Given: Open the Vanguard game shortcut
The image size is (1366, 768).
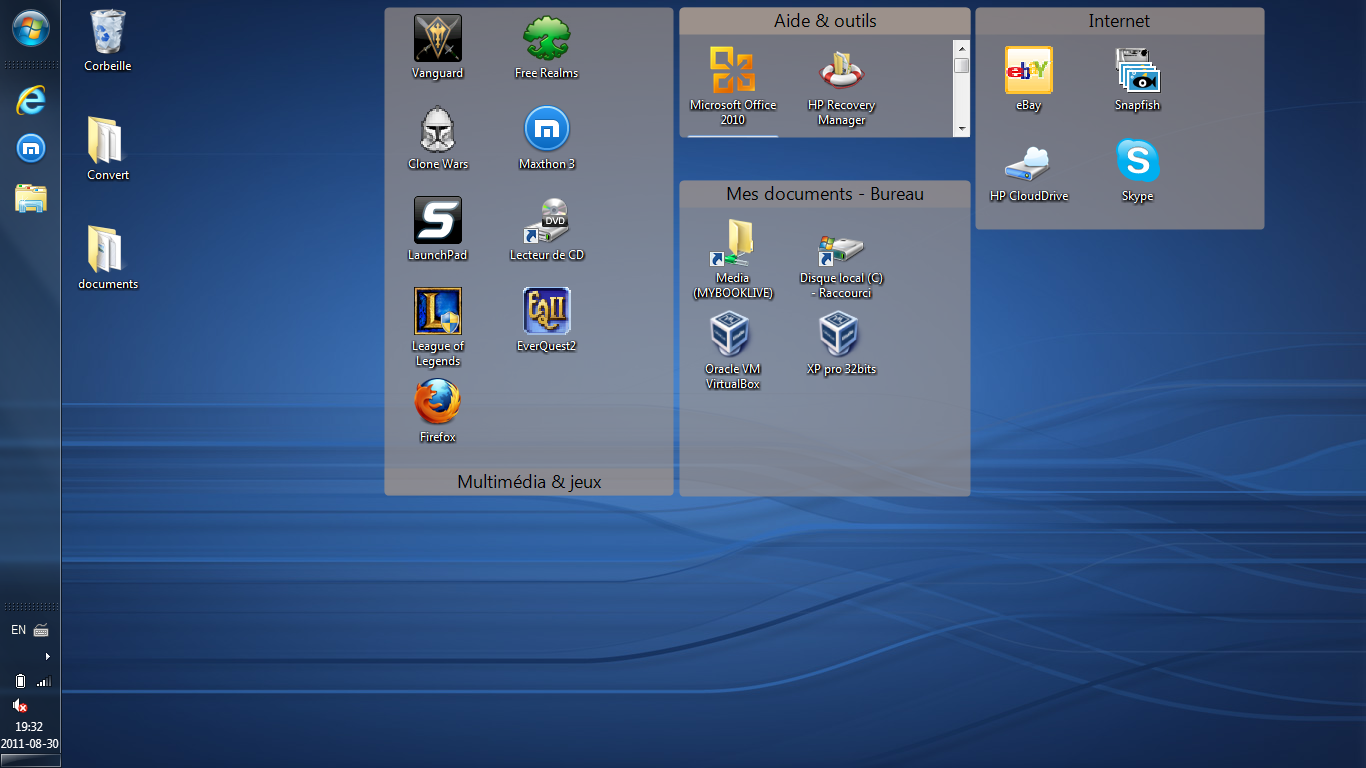Looking at the screenshot, I should pyautogui.click(x=438, y=47).
